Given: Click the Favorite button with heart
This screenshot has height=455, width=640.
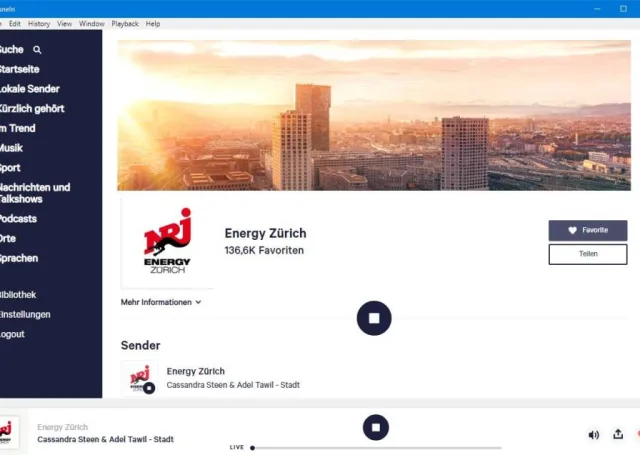Looking at the screenshot, I should point(588,231).
